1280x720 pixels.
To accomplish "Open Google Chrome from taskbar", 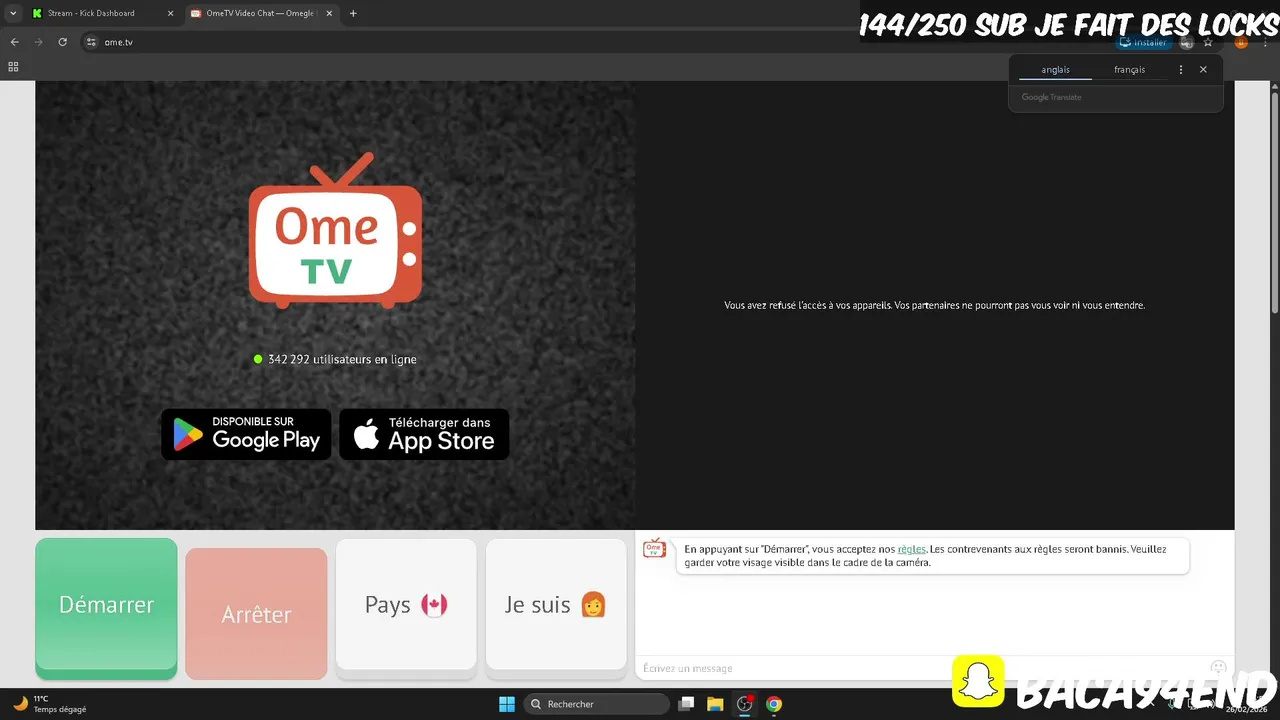I will (774, 704).
